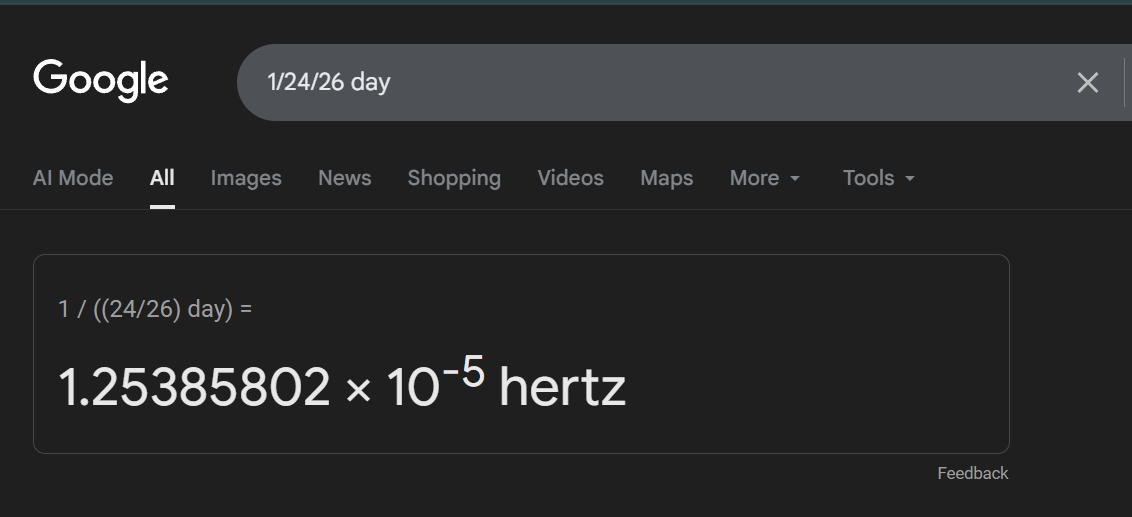The height and width of the screenshot is (517, 1132).
Task: Switch to the Videos tab
Action: pos(571,178)
